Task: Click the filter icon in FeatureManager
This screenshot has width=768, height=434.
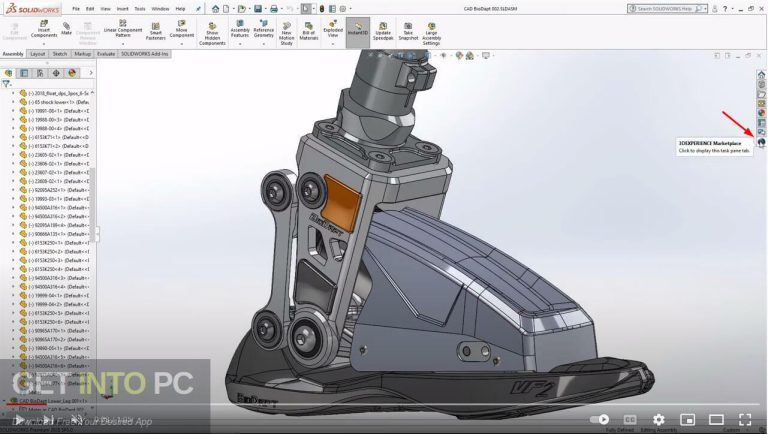Action: pos(6,84)
